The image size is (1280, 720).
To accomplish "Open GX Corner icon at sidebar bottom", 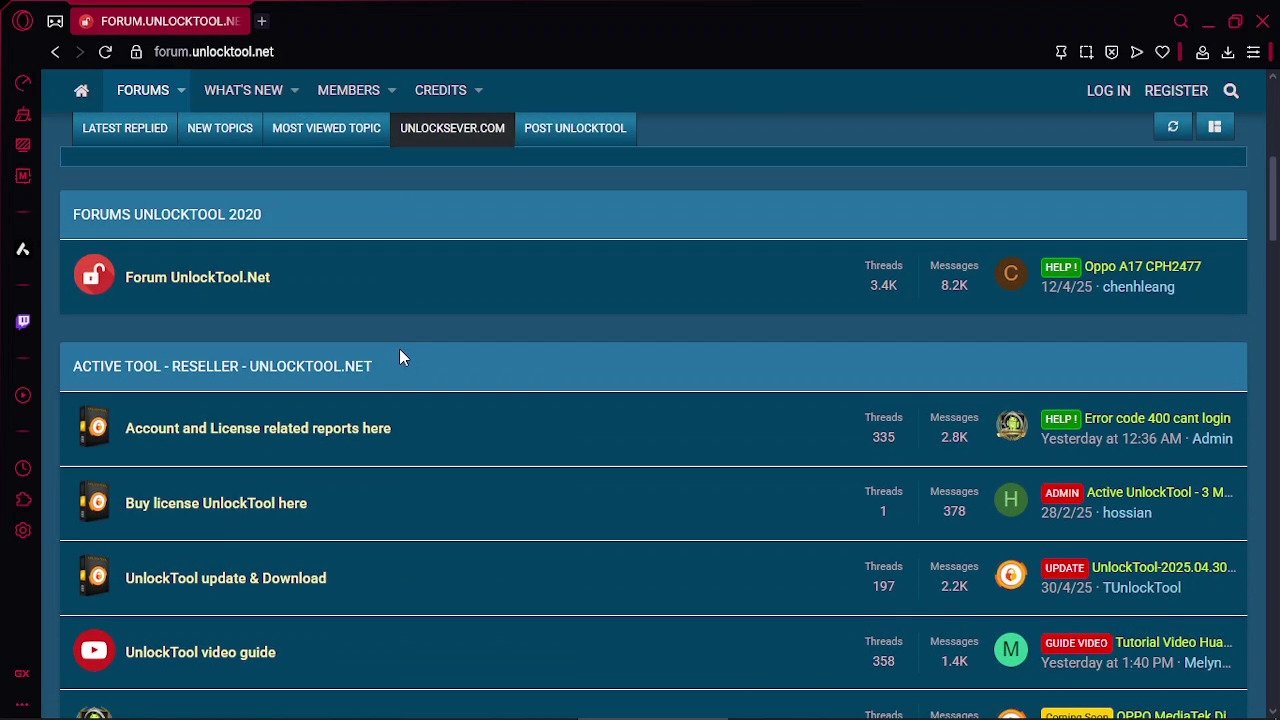I will 22,674.
